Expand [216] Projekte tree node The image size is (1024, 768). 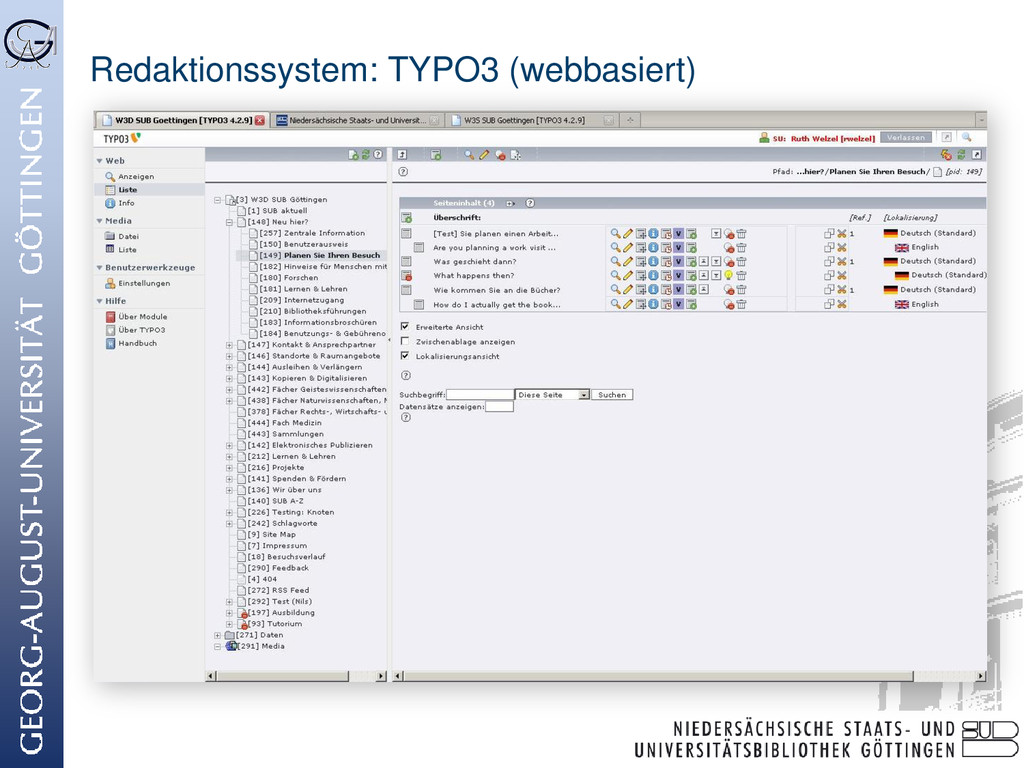(x=229, y=468)
